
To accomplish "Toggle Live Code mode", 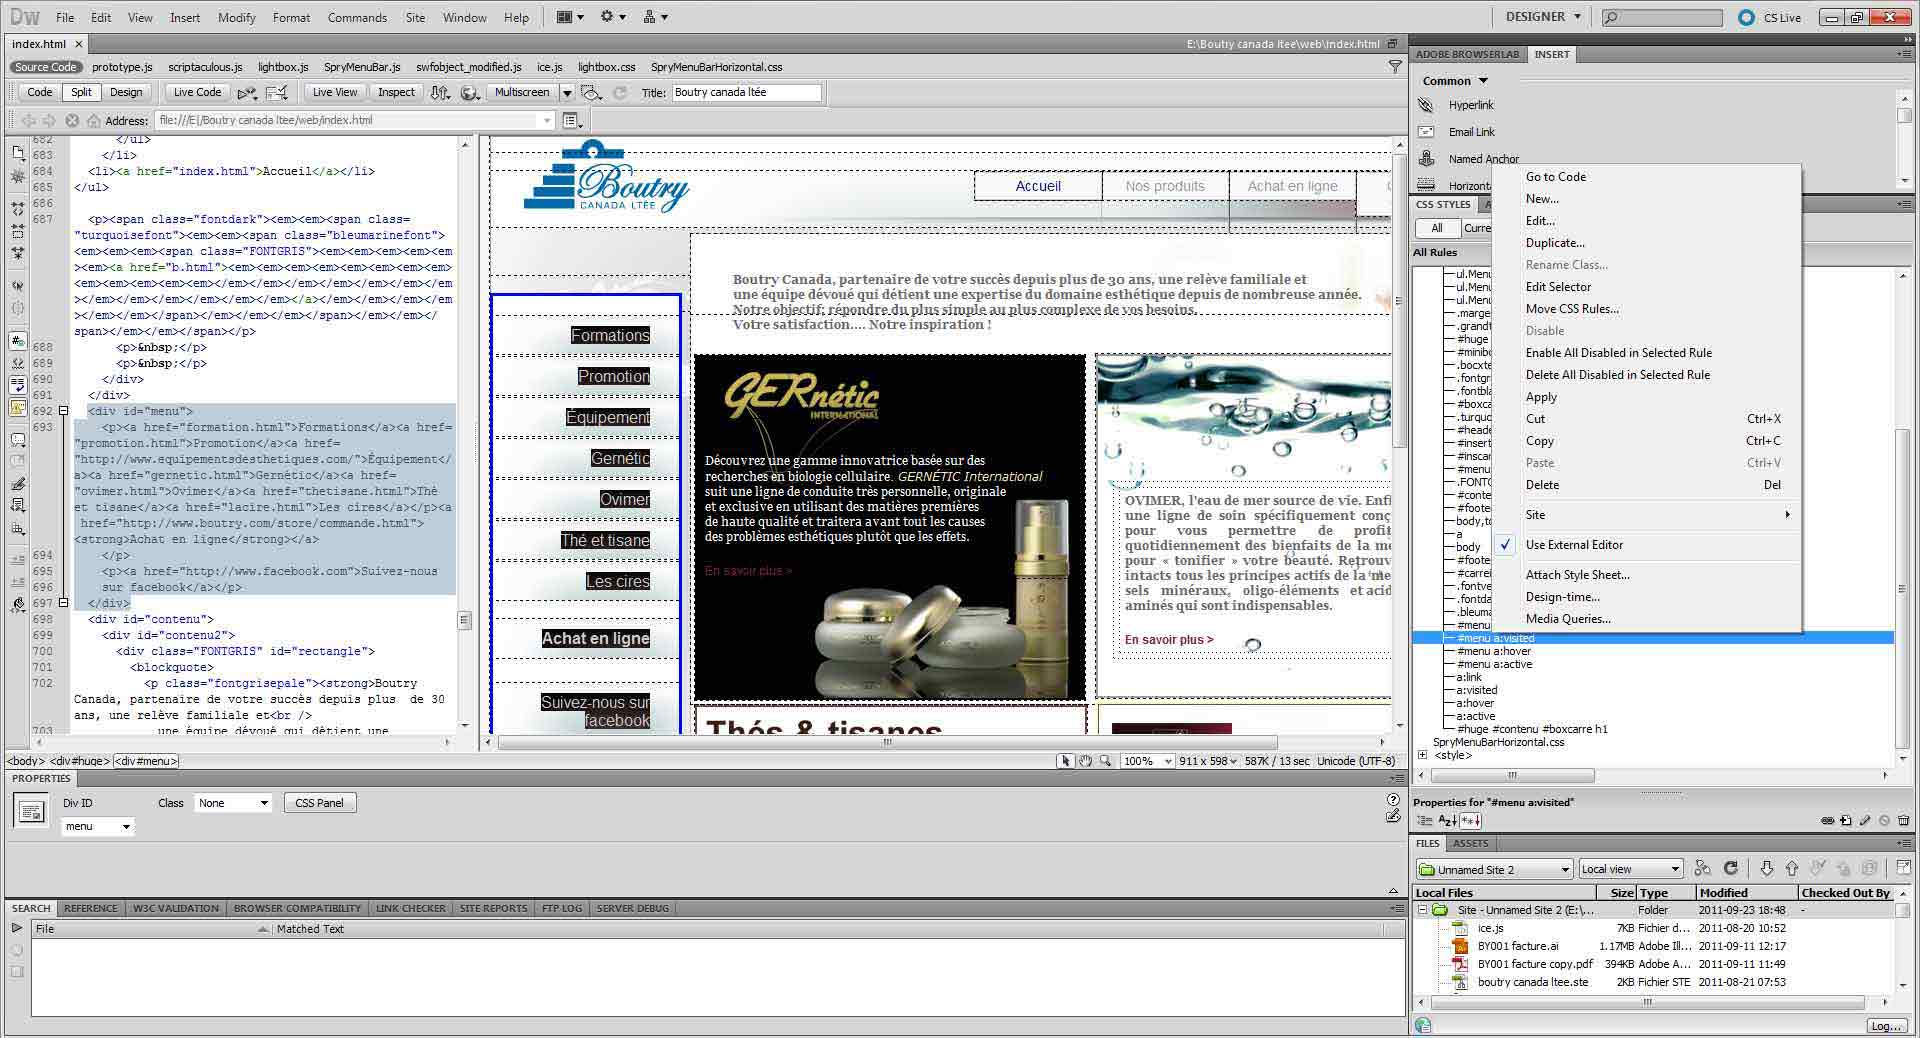I will pyautogui.click(x=197, y=92).
